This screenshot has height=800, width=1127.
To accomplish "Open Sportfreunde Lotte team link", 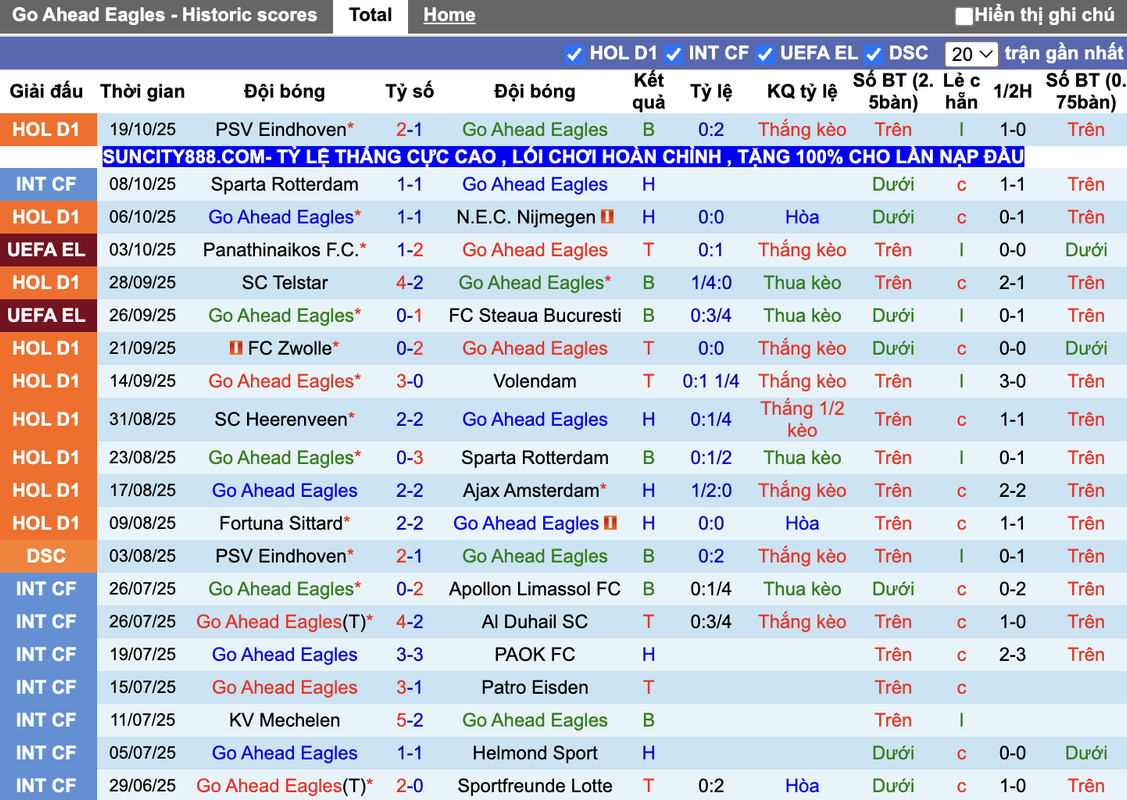I will 535,786.
